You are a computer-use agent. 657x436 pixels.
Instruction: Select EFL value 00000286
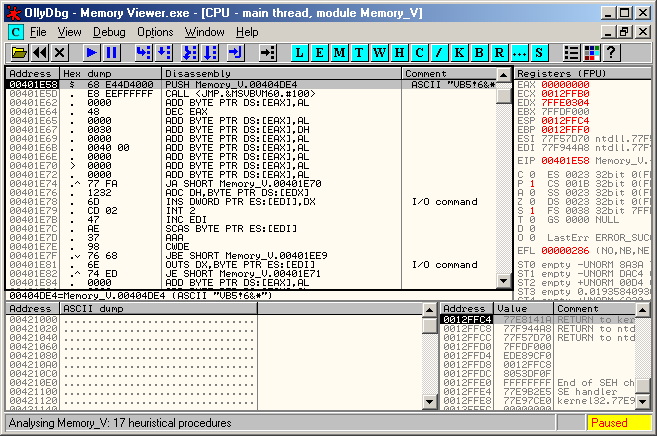click(565, 251)
